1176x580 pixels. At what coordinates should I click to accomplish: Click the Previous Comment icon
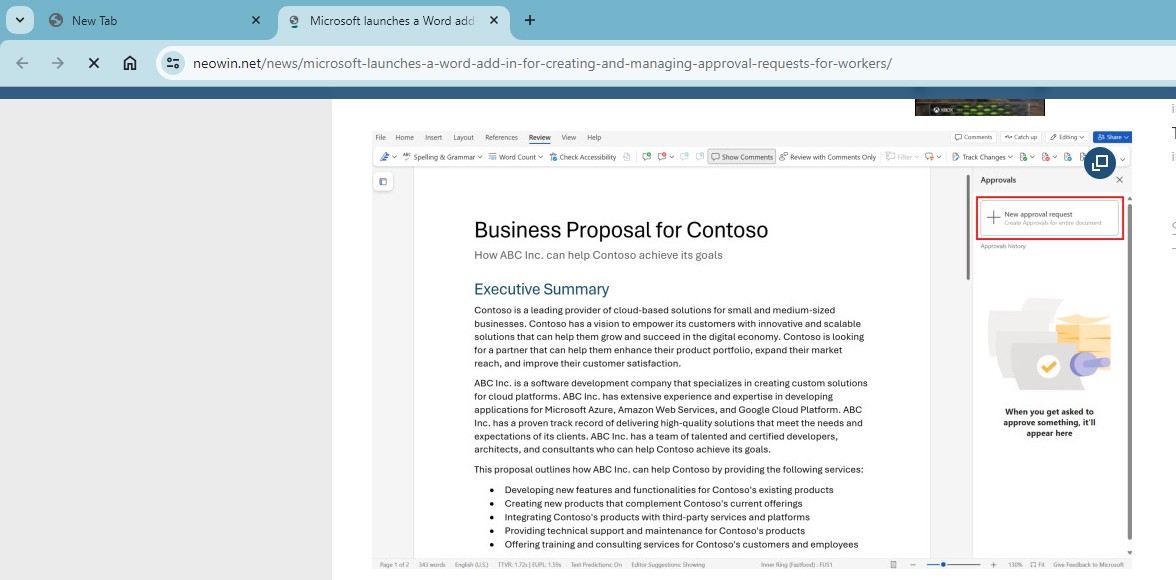point(685,157)
